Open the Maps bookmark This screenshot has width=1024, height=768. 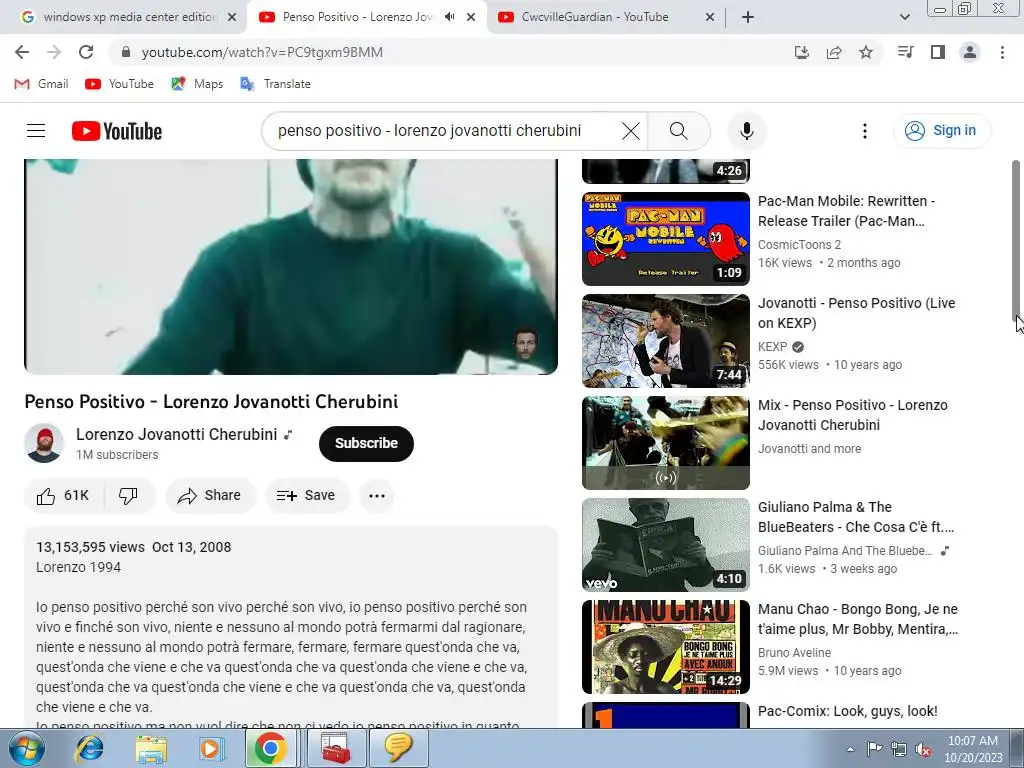point(197,84)
